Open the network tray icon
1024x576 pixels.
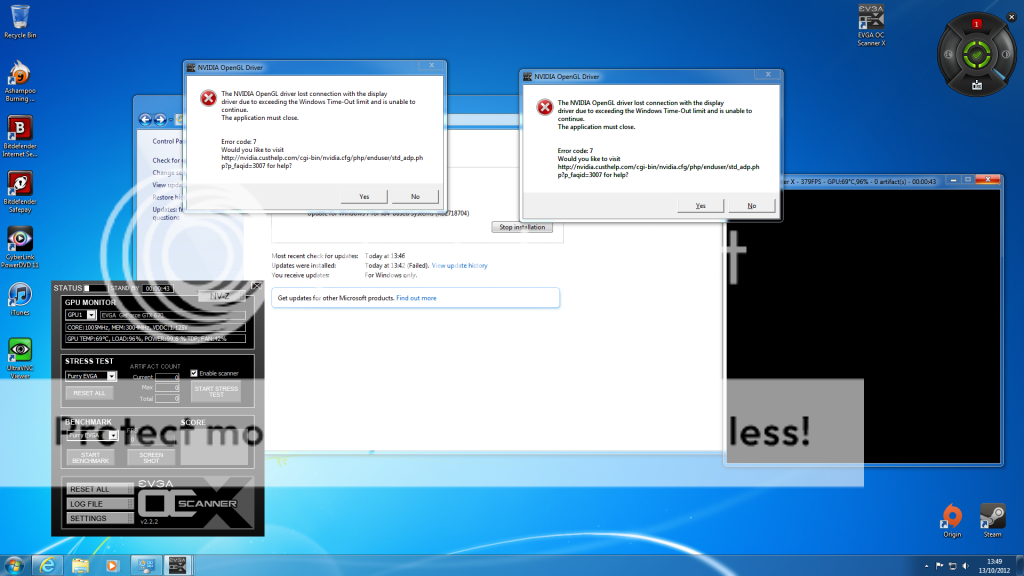tap(952, 566)
